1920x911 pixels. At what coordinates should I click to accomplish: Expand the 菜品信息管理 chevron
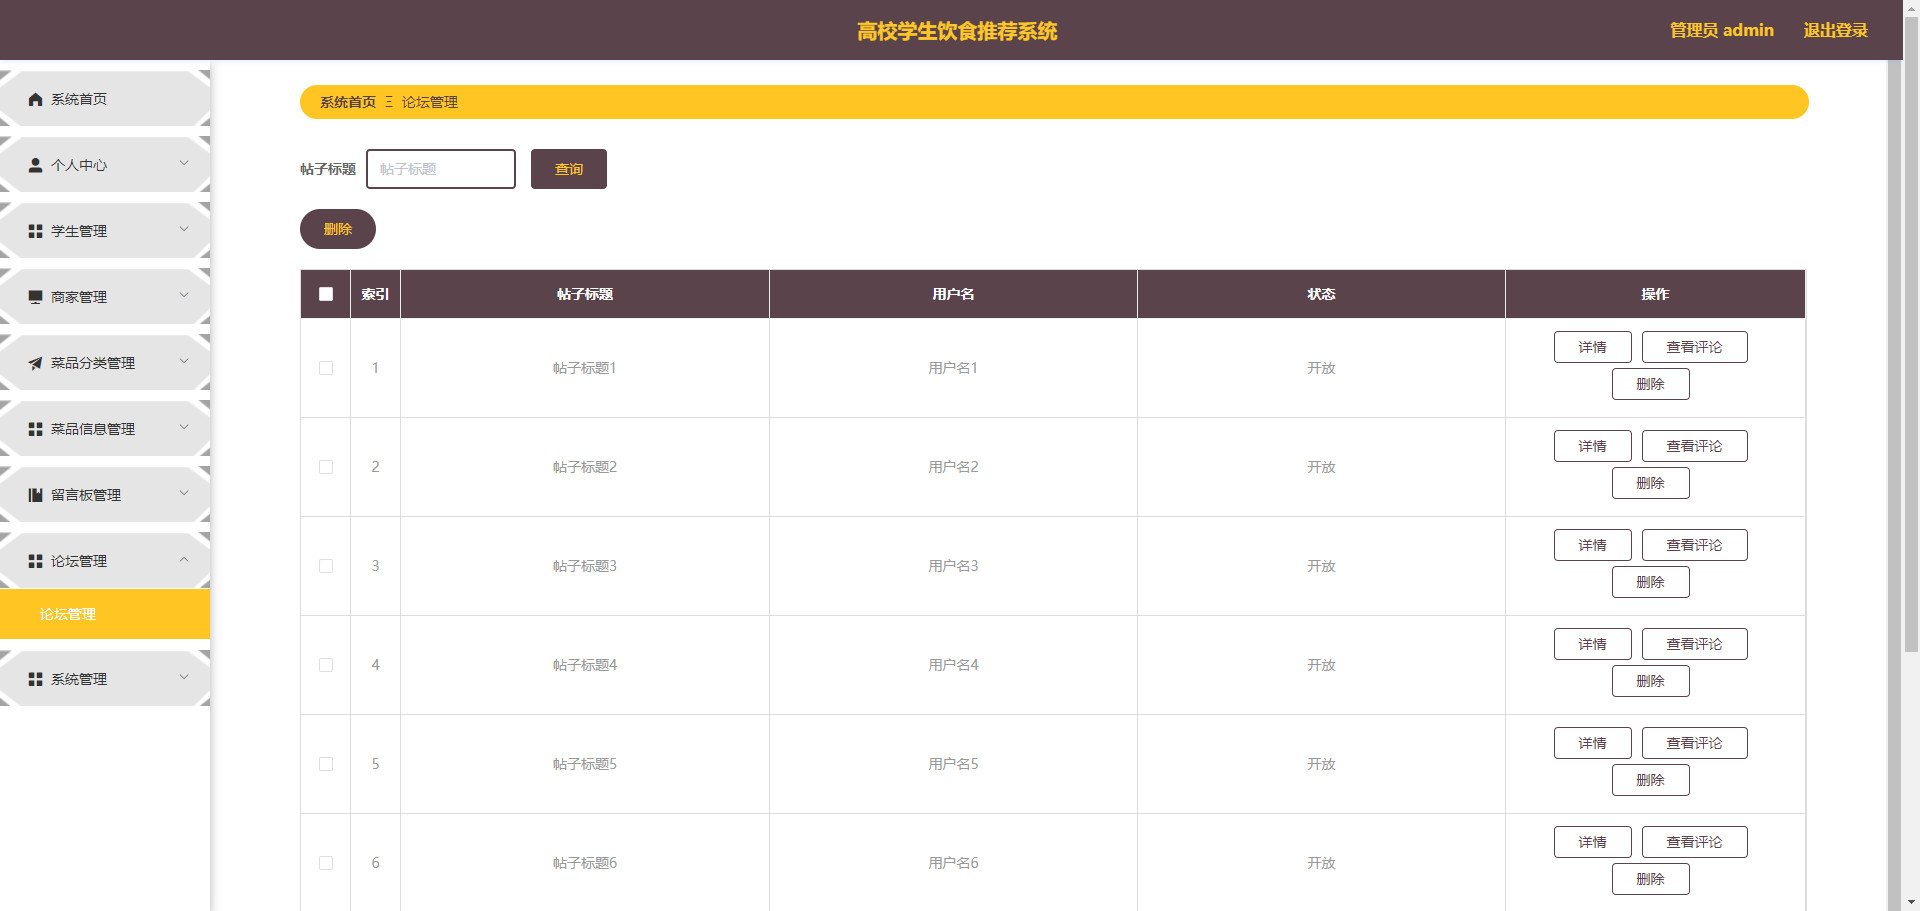click(184, 427)
